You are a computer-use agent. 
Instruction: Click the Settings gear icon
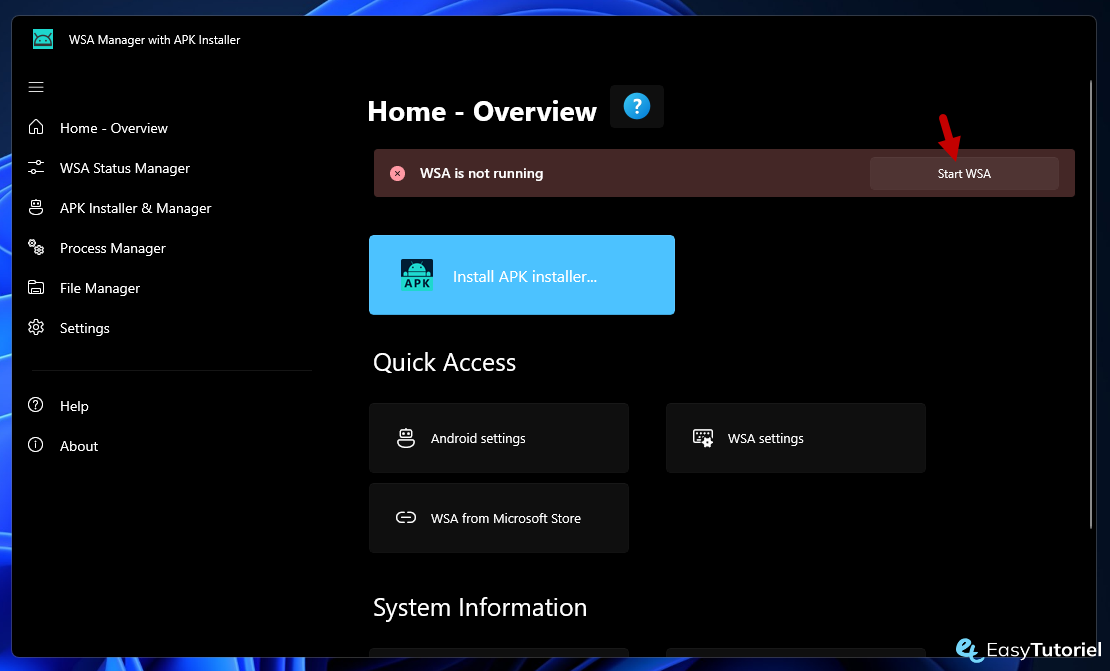click(x=36, y=327)
